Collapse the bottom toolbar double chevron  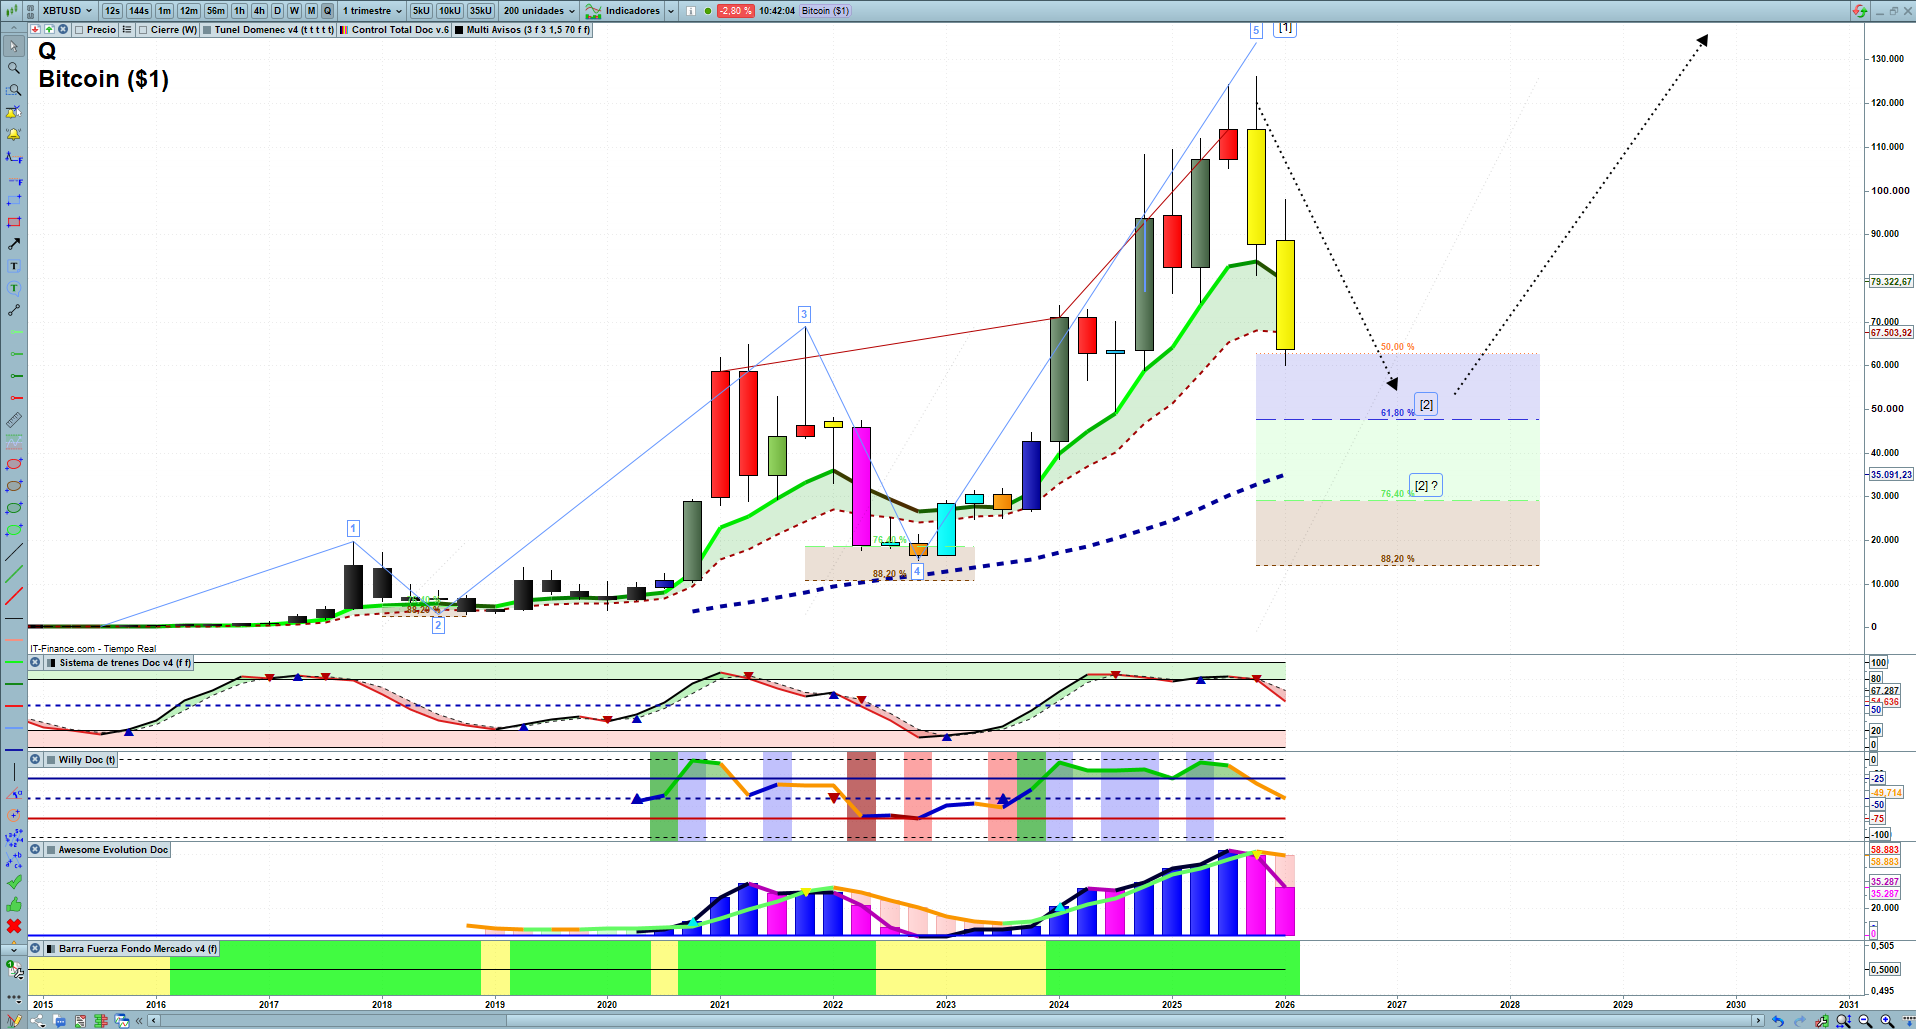[x=140, y=1021]
